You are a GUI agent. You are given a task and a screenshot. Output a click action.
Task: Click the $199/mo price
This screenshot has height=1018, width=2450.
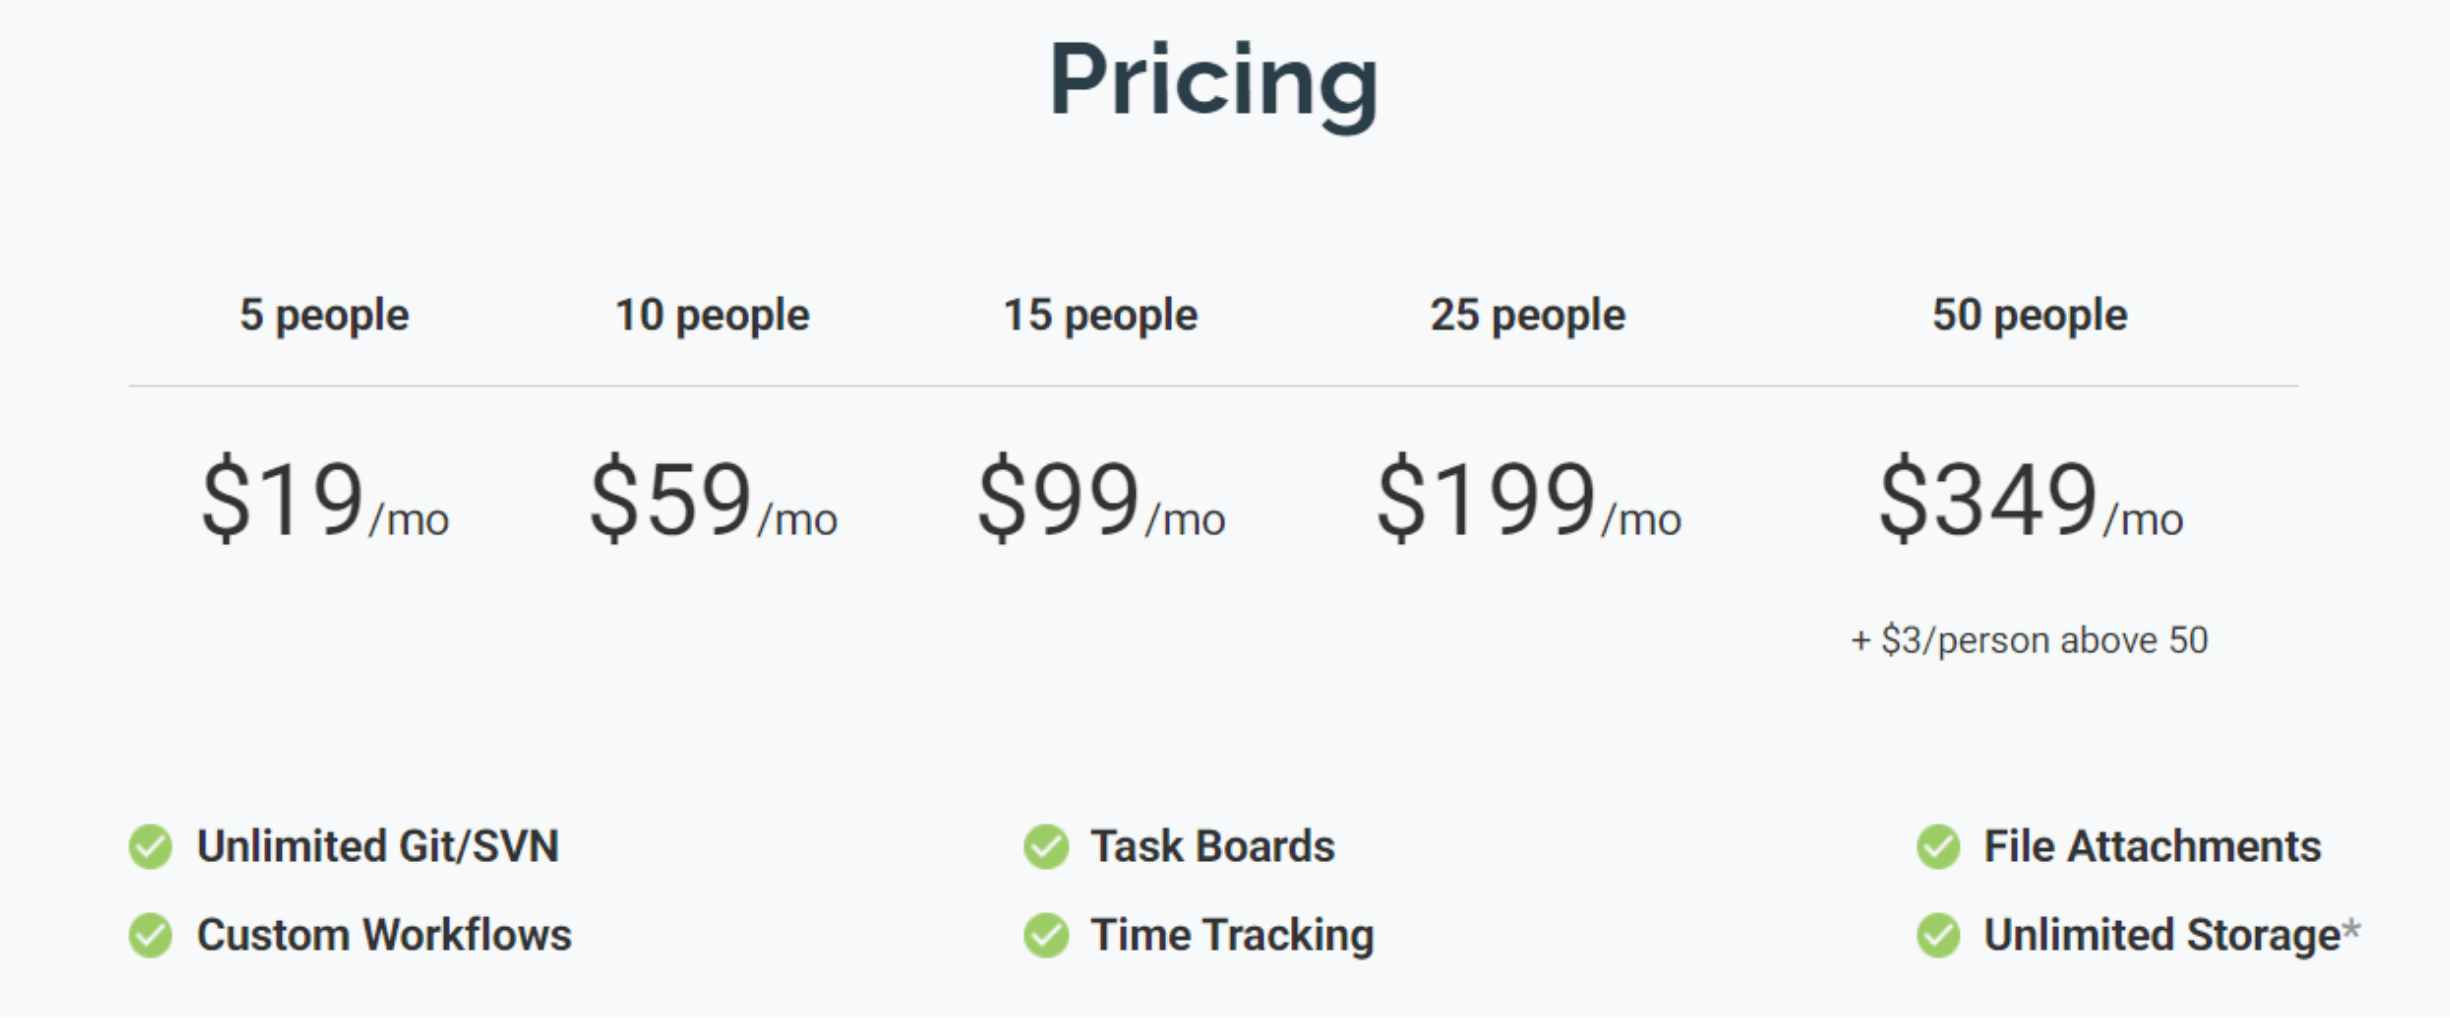[x=1529, y=499]
